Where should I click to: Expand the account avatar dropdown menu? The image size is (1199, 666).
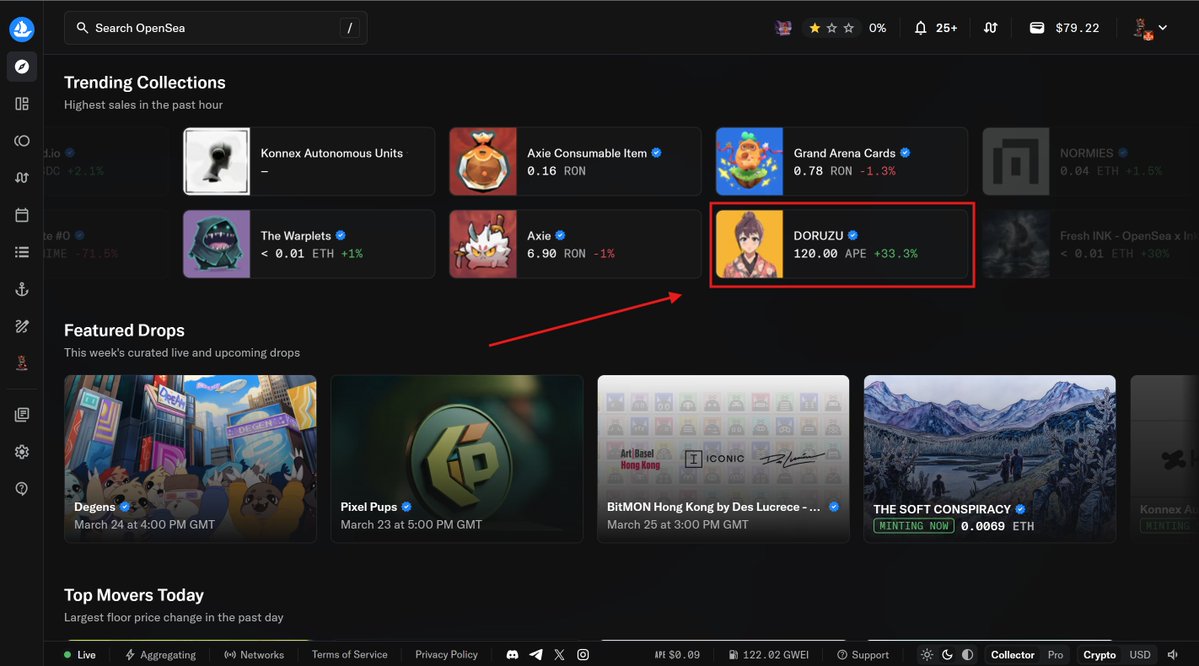[1151, 28]
